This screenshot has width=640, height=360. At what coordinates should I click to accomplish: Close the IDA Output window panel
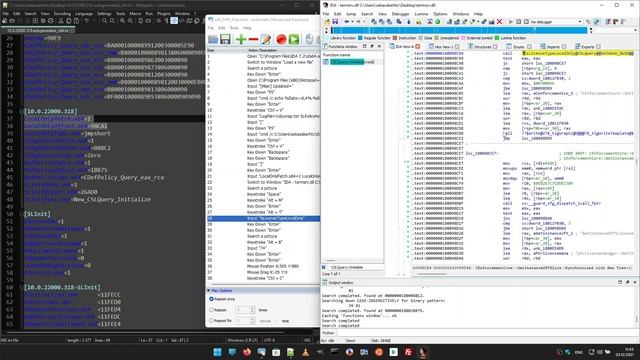(x=635, y=282)
